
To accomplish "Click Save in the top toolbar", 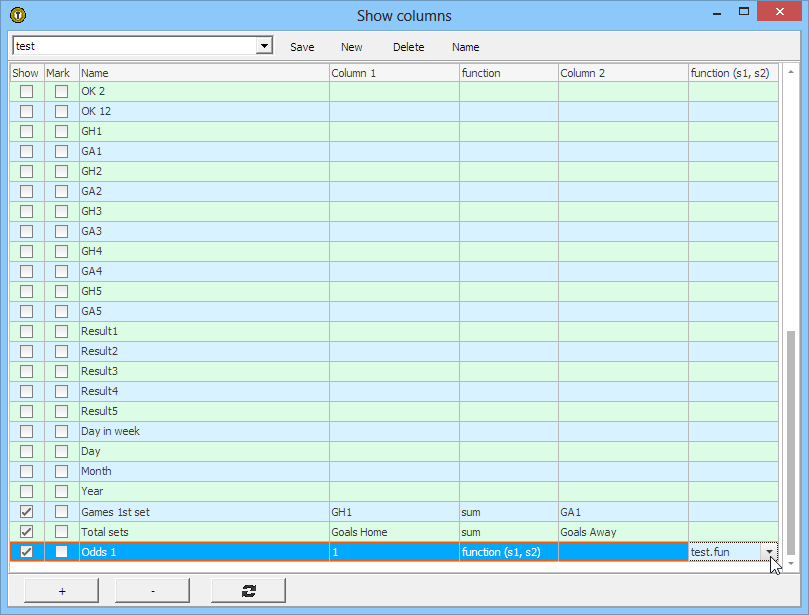I will (302, 47).
